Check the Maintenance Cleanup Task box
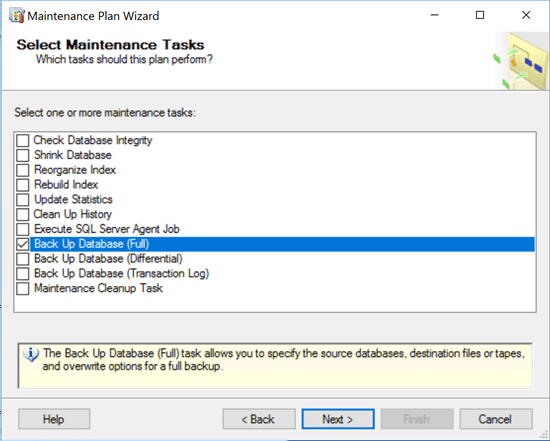 pyautogui.click(x=23, y=288)
